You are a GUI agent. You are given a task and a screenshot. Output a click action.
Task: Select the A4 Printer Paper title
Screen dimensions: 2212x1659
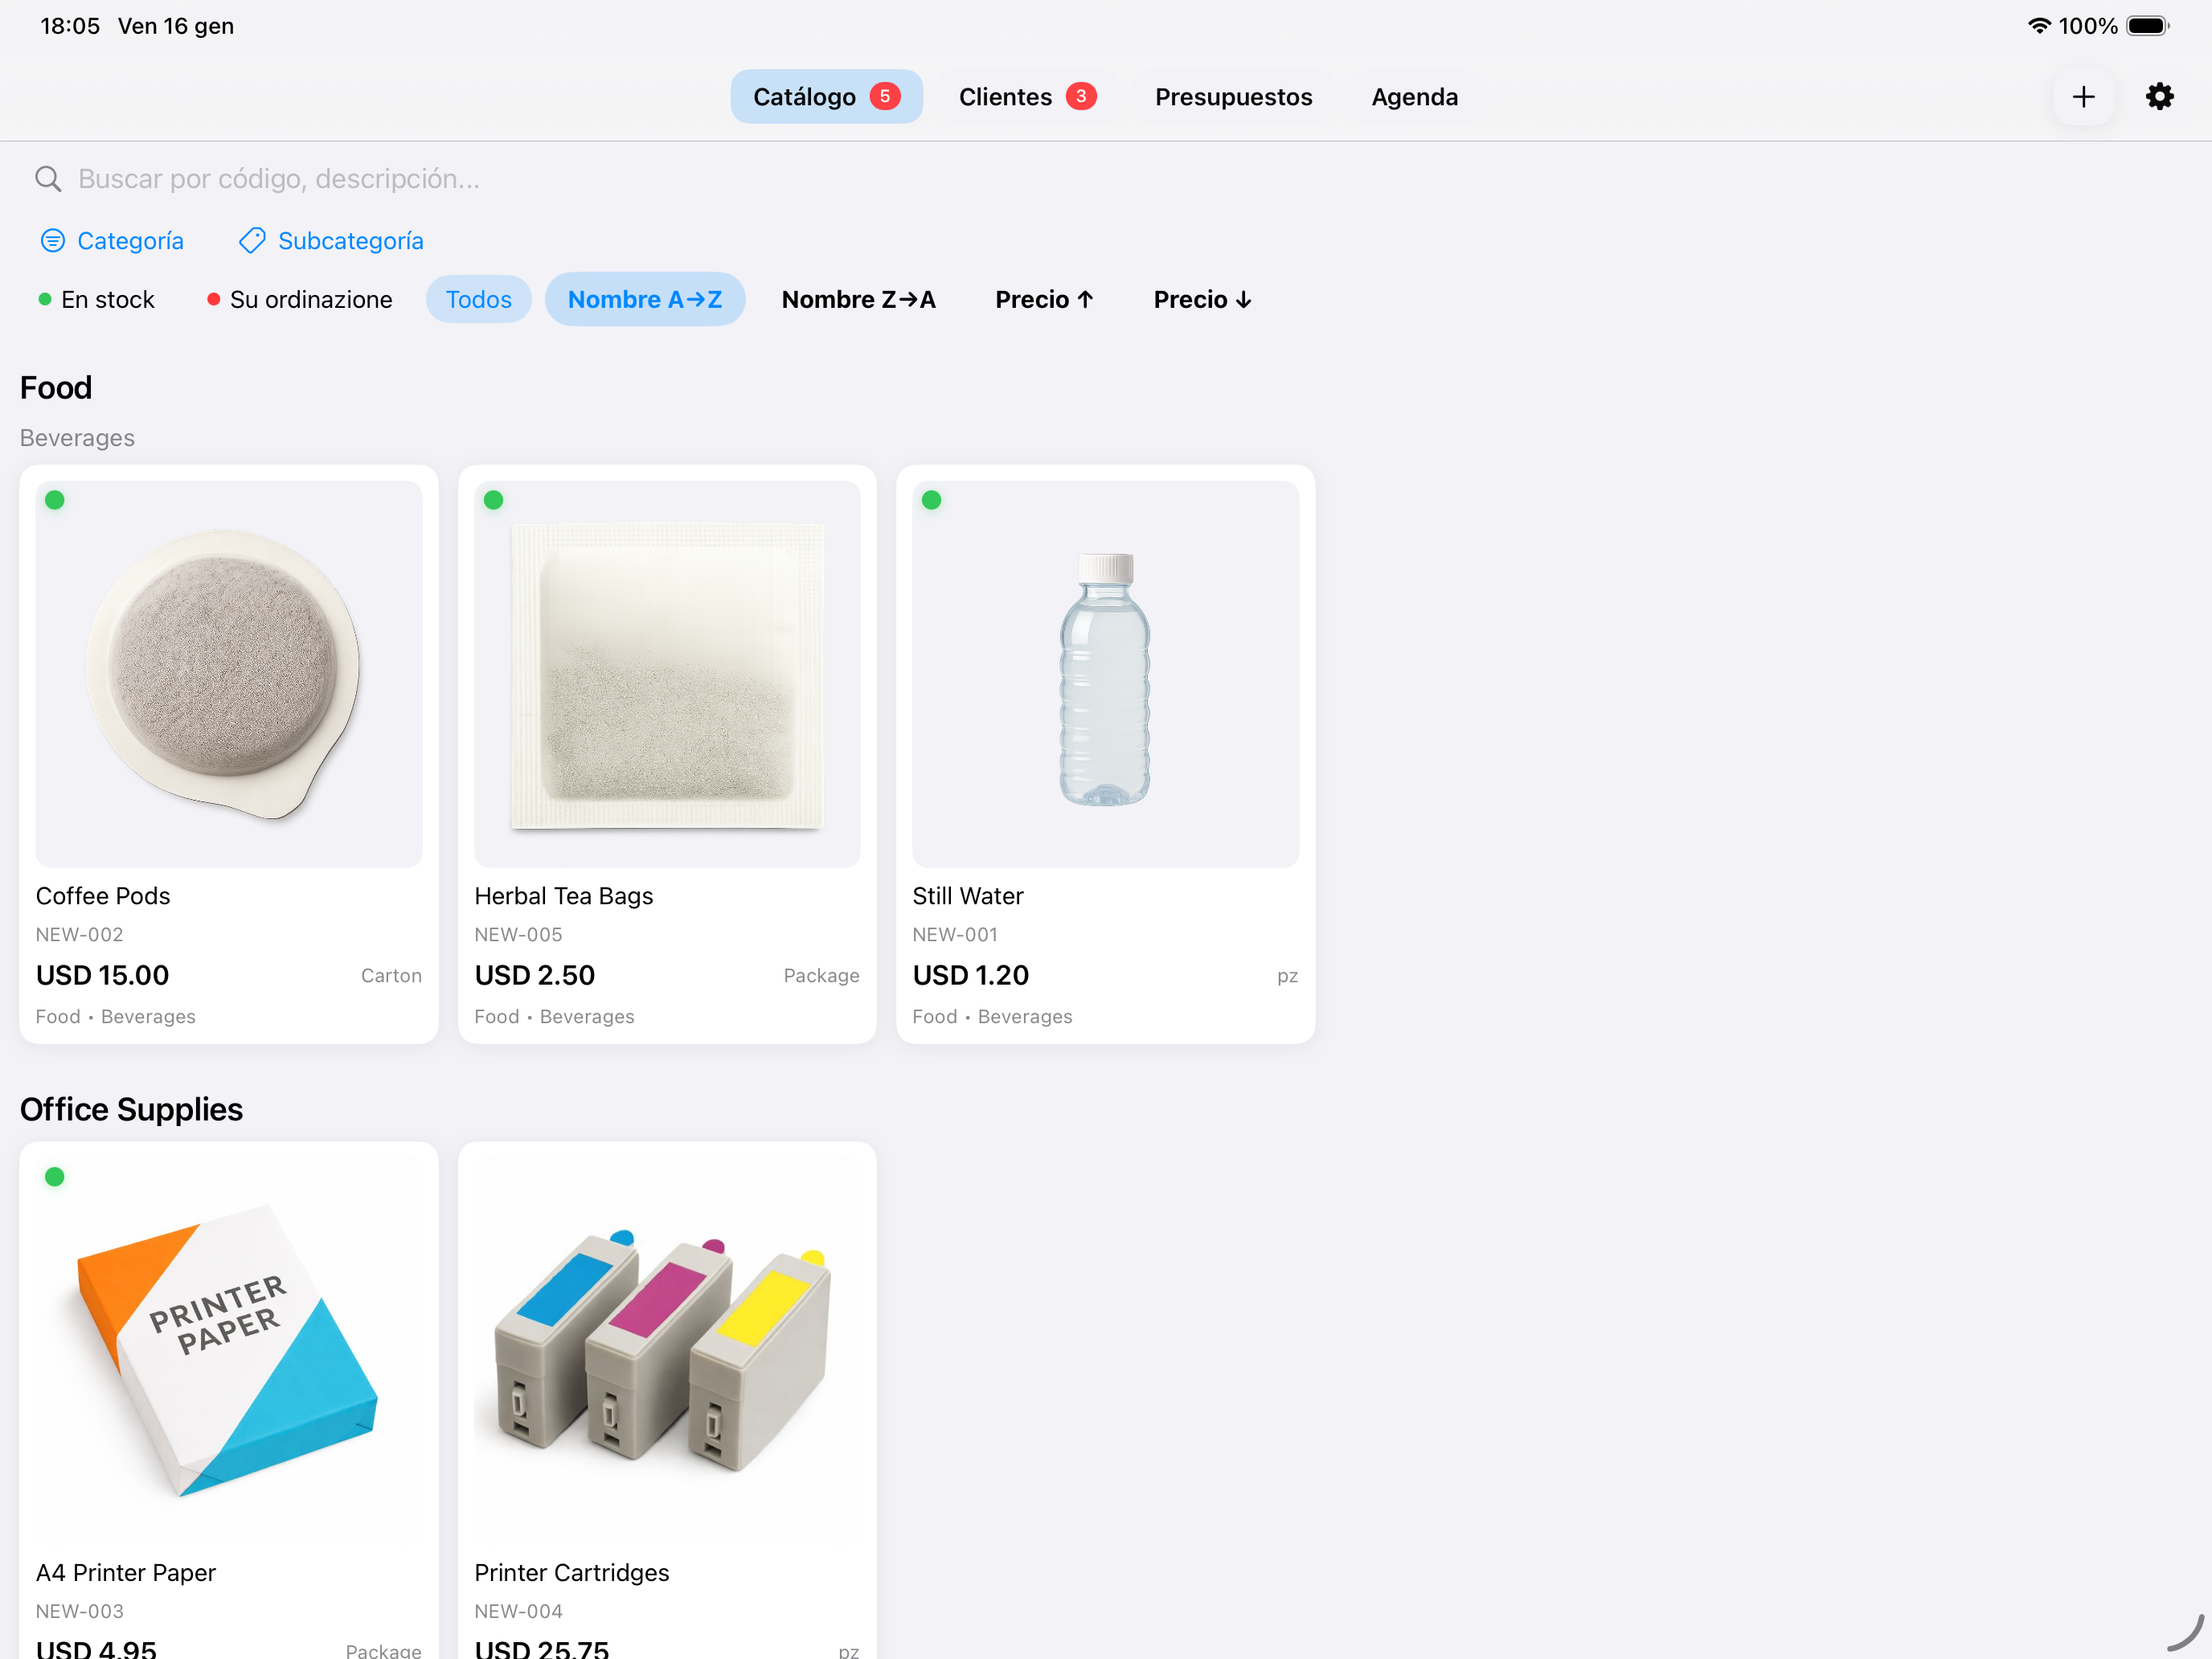point(126,1572)
